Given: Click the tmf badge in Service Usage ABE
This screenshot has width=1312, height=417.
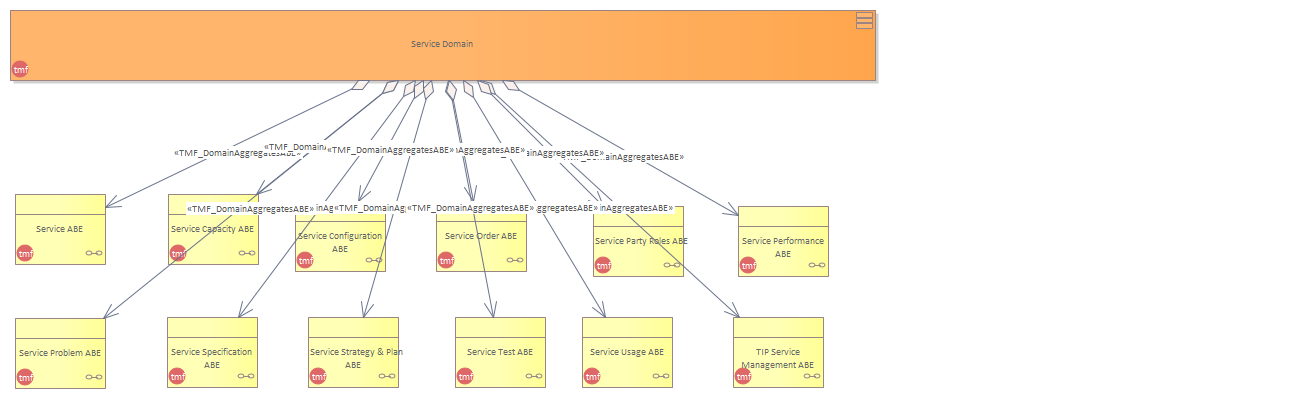Looking at the screenshot, I should tap(592, 377).
